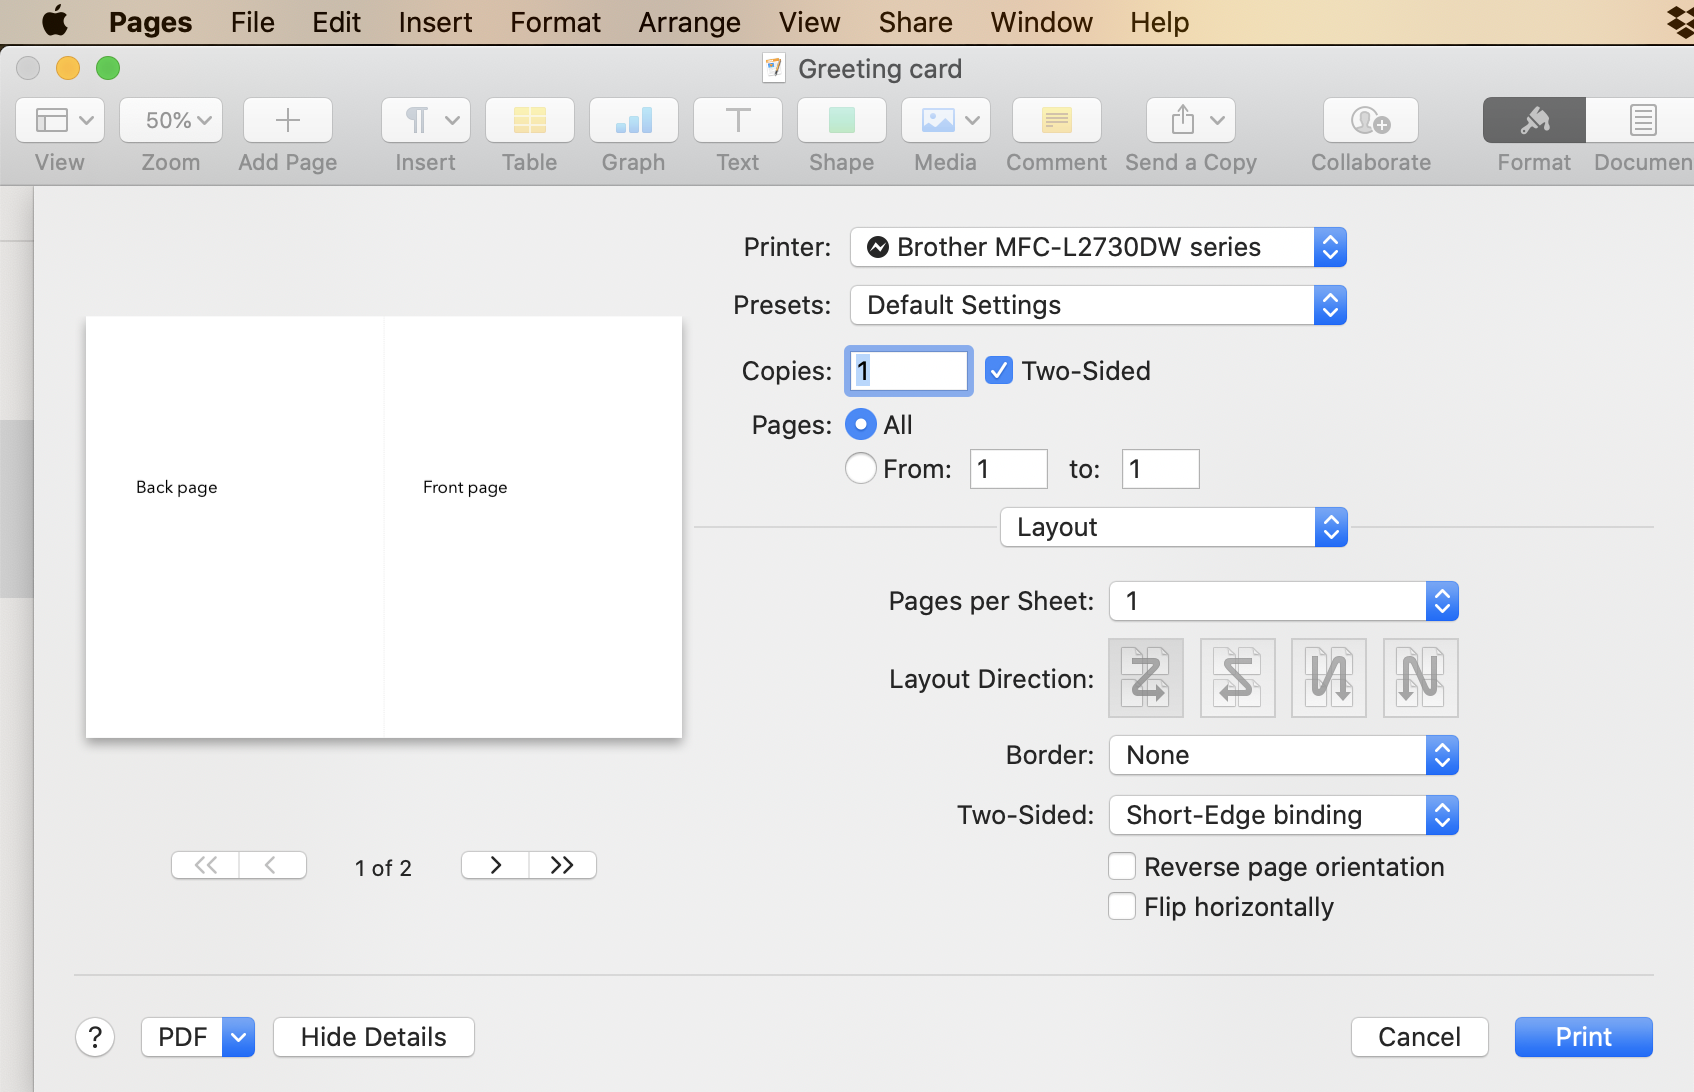Open the Format paintbrush sidebar
This screenshot has height=1092, width=1694.
[1534, 120]
